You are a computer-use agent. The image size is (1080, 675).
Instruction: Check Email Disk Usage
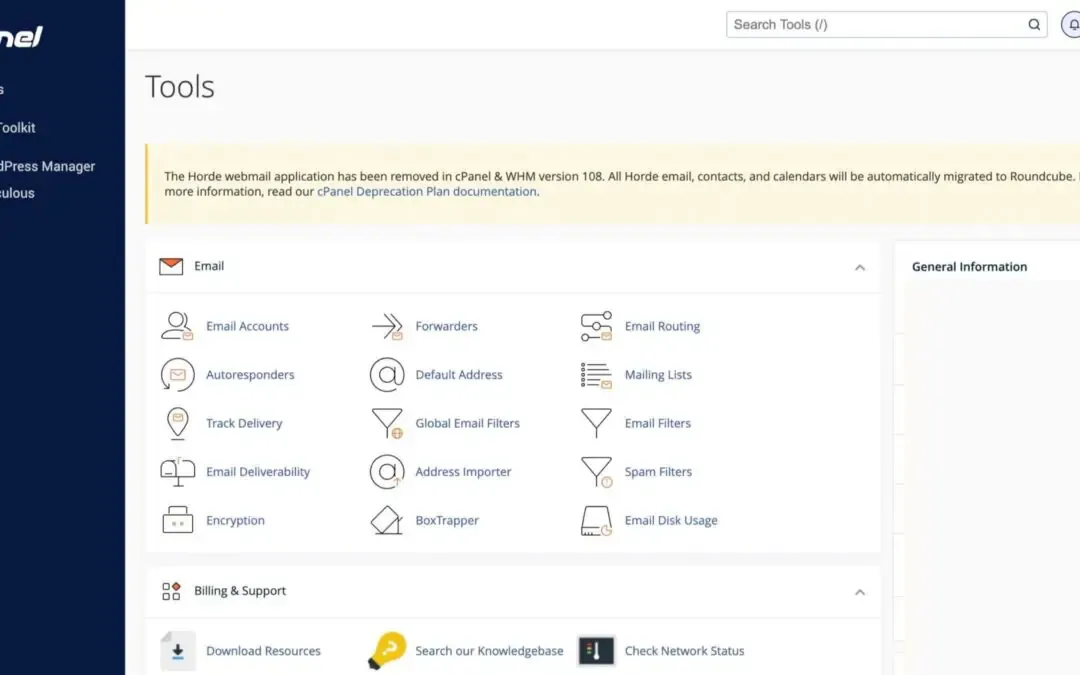click(670, 520)
